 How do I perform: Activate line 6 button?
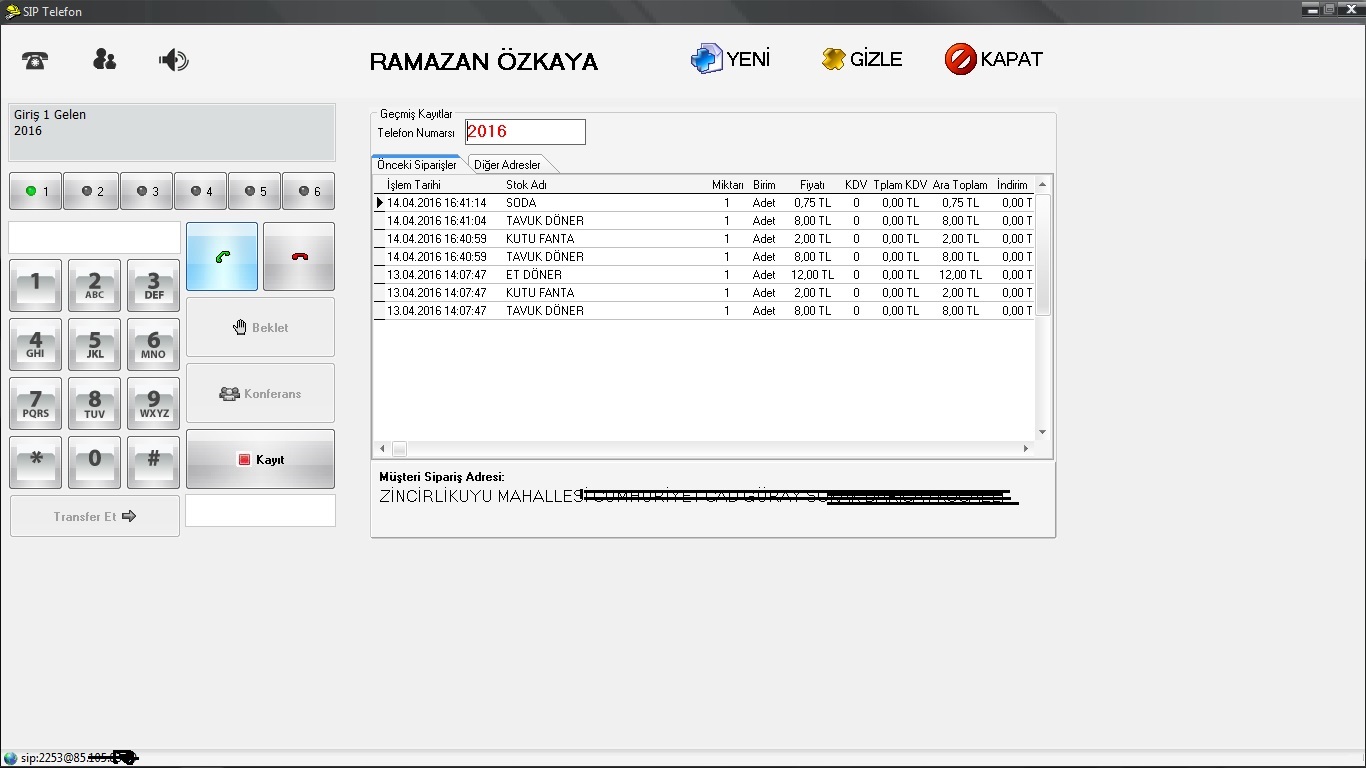pyautogui.click(x=308, y=191)
